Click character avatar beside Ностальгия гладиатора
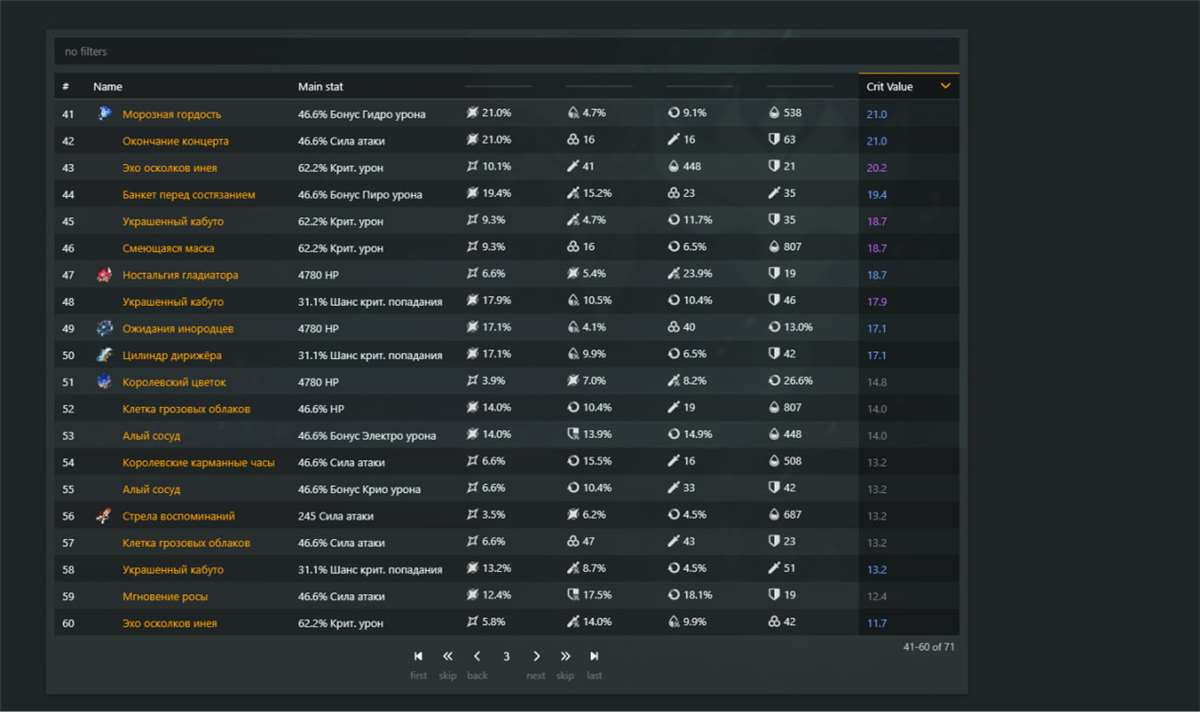The width and height of the screenshot is (1200, 712). 104,275
